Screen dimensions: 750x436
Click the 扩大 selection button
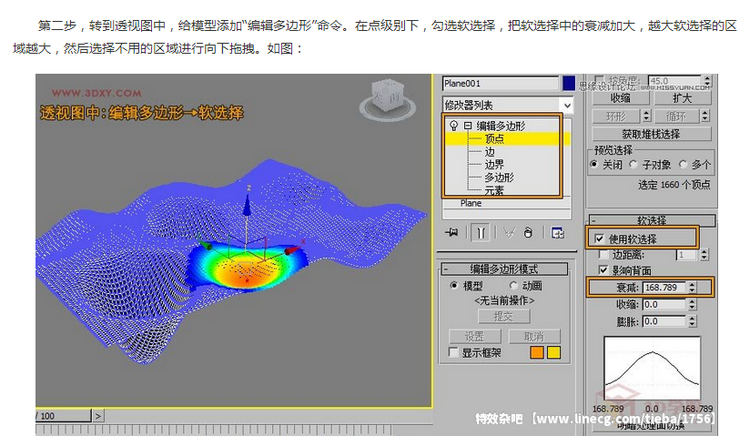[682, 98]
